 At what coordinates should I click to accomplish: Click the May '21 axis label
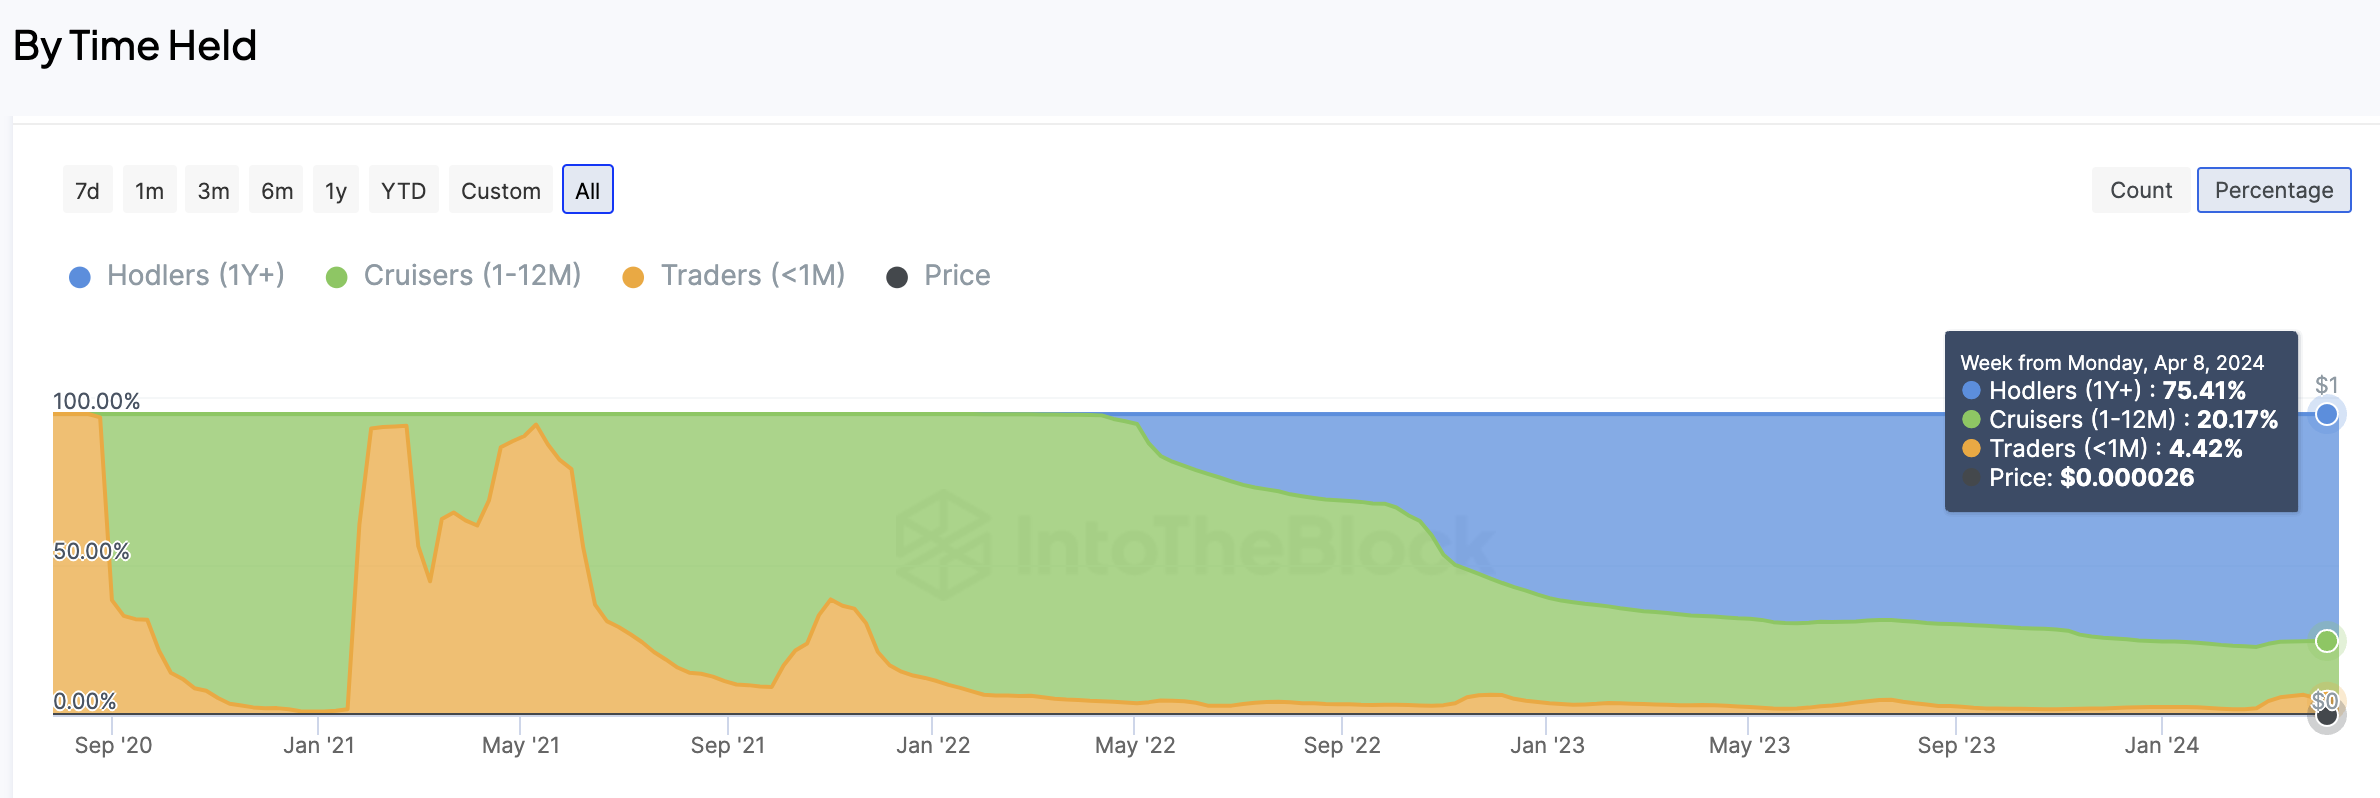coord(520,745)
